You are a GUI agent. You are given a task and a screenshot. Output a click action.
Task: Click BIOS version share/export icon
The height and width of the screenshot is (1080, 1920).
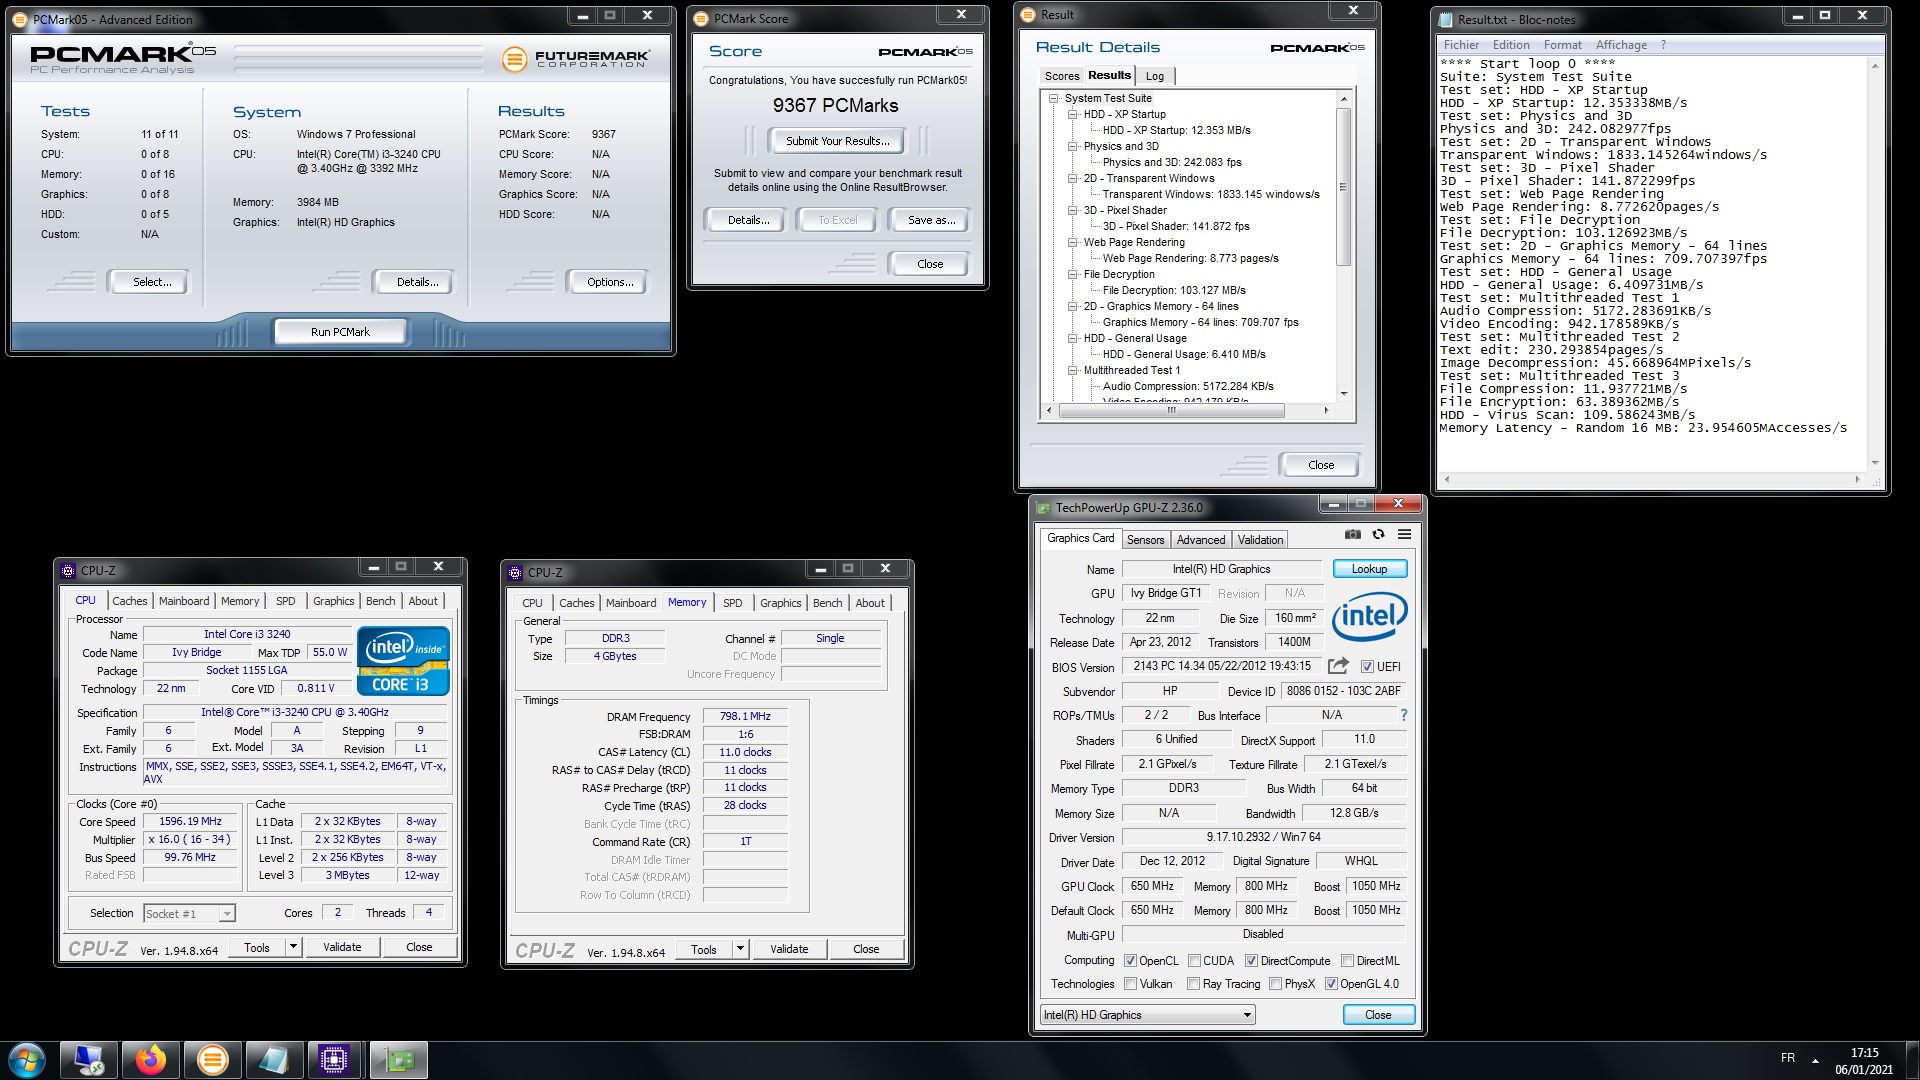(x=1338, y=666)
